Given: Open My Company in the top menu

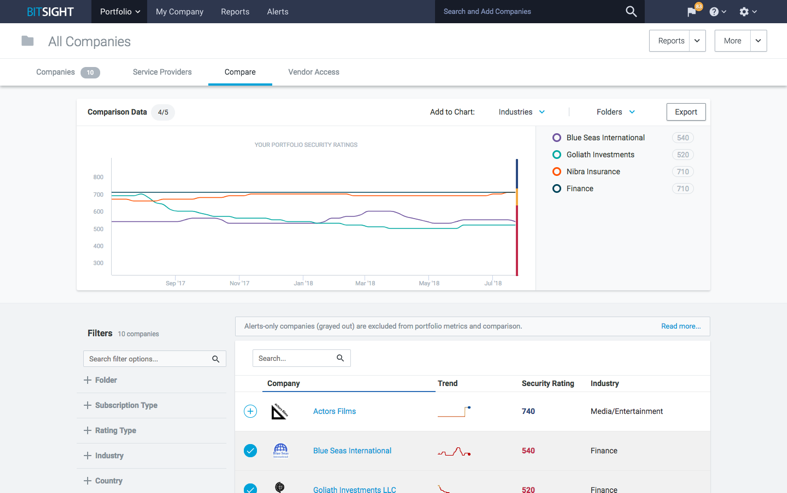Looking at the screenshot, I should point(179,12).
